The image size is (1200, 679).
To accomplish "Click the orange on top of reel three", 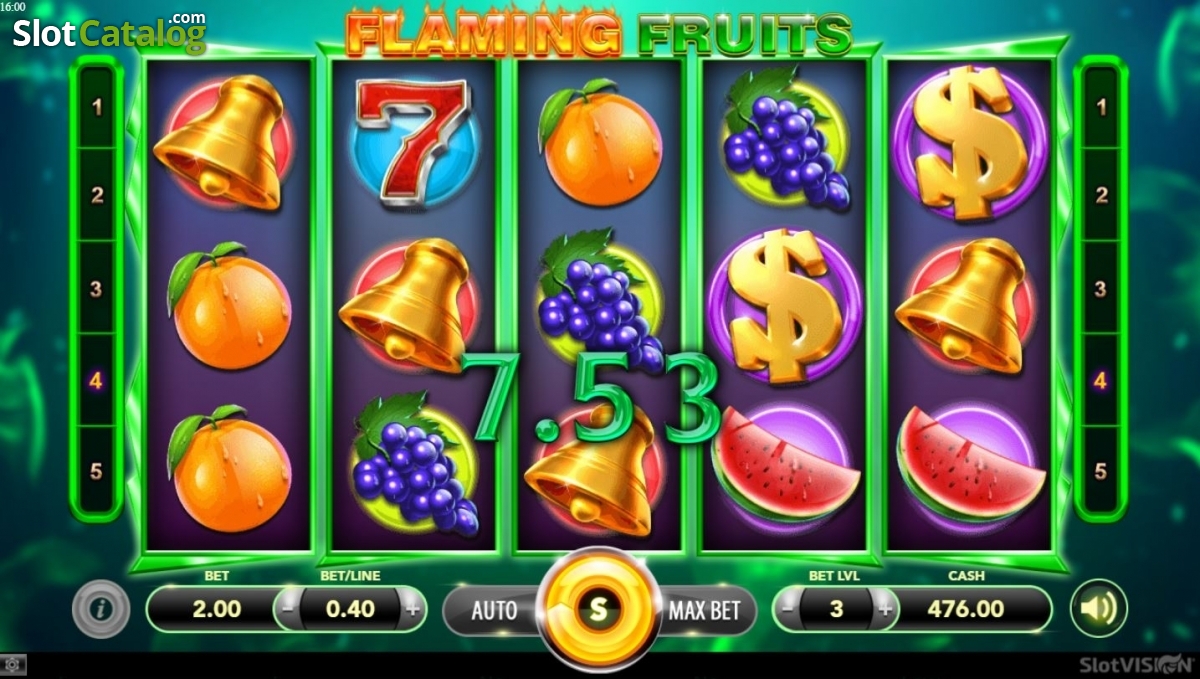I will (x=598, y=143).
